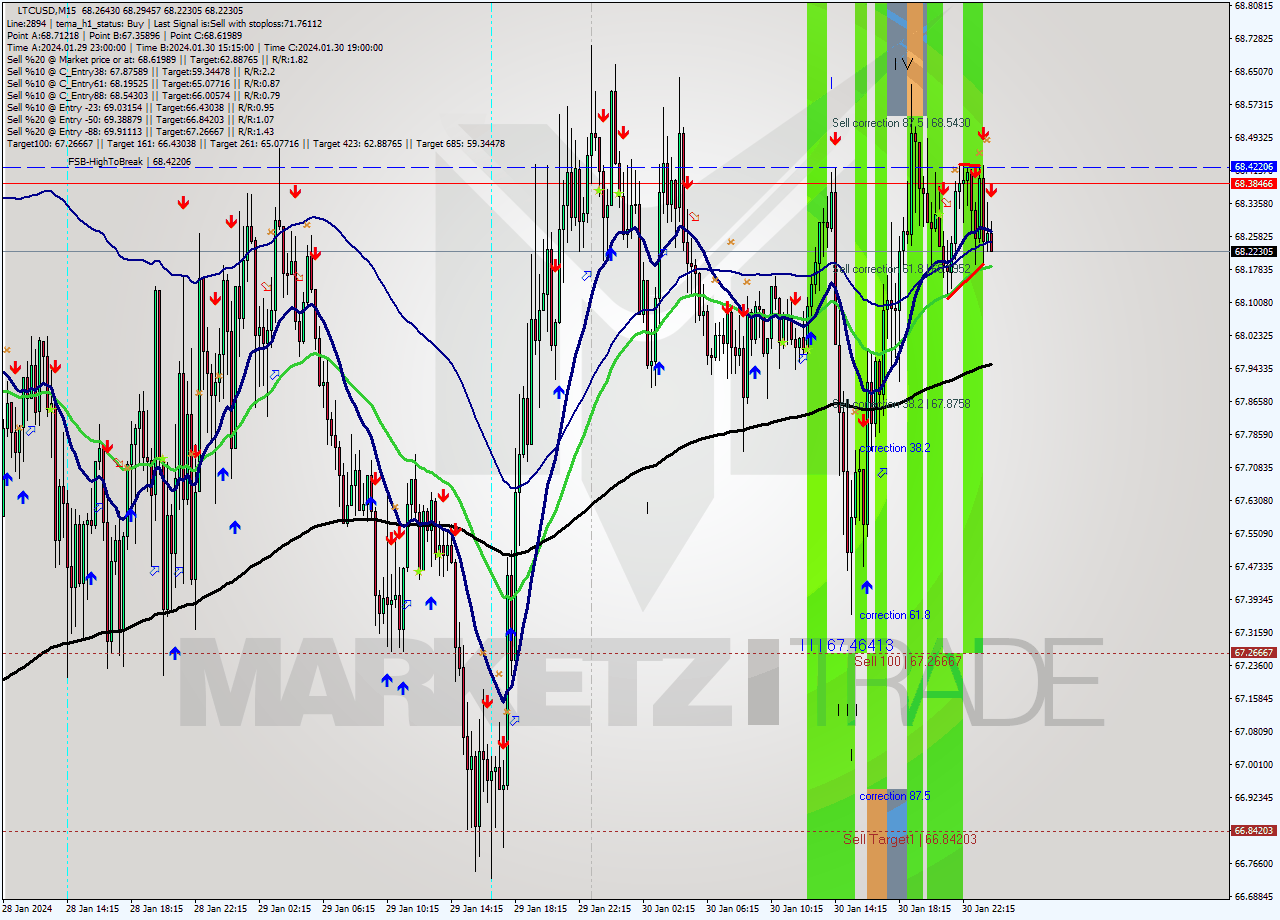Click the '30 Jan 14:15' time axis label
This screenshot has height=920, width=1280.
(x=861, y=909)
